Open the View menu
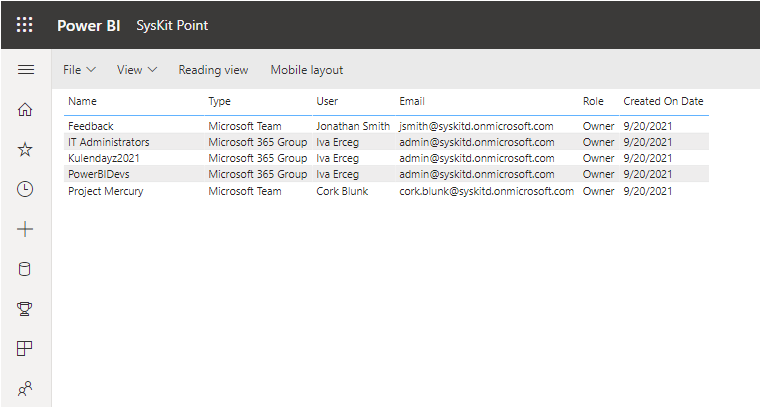Viewport: 760px width, 407px height. tap(137, 70)
